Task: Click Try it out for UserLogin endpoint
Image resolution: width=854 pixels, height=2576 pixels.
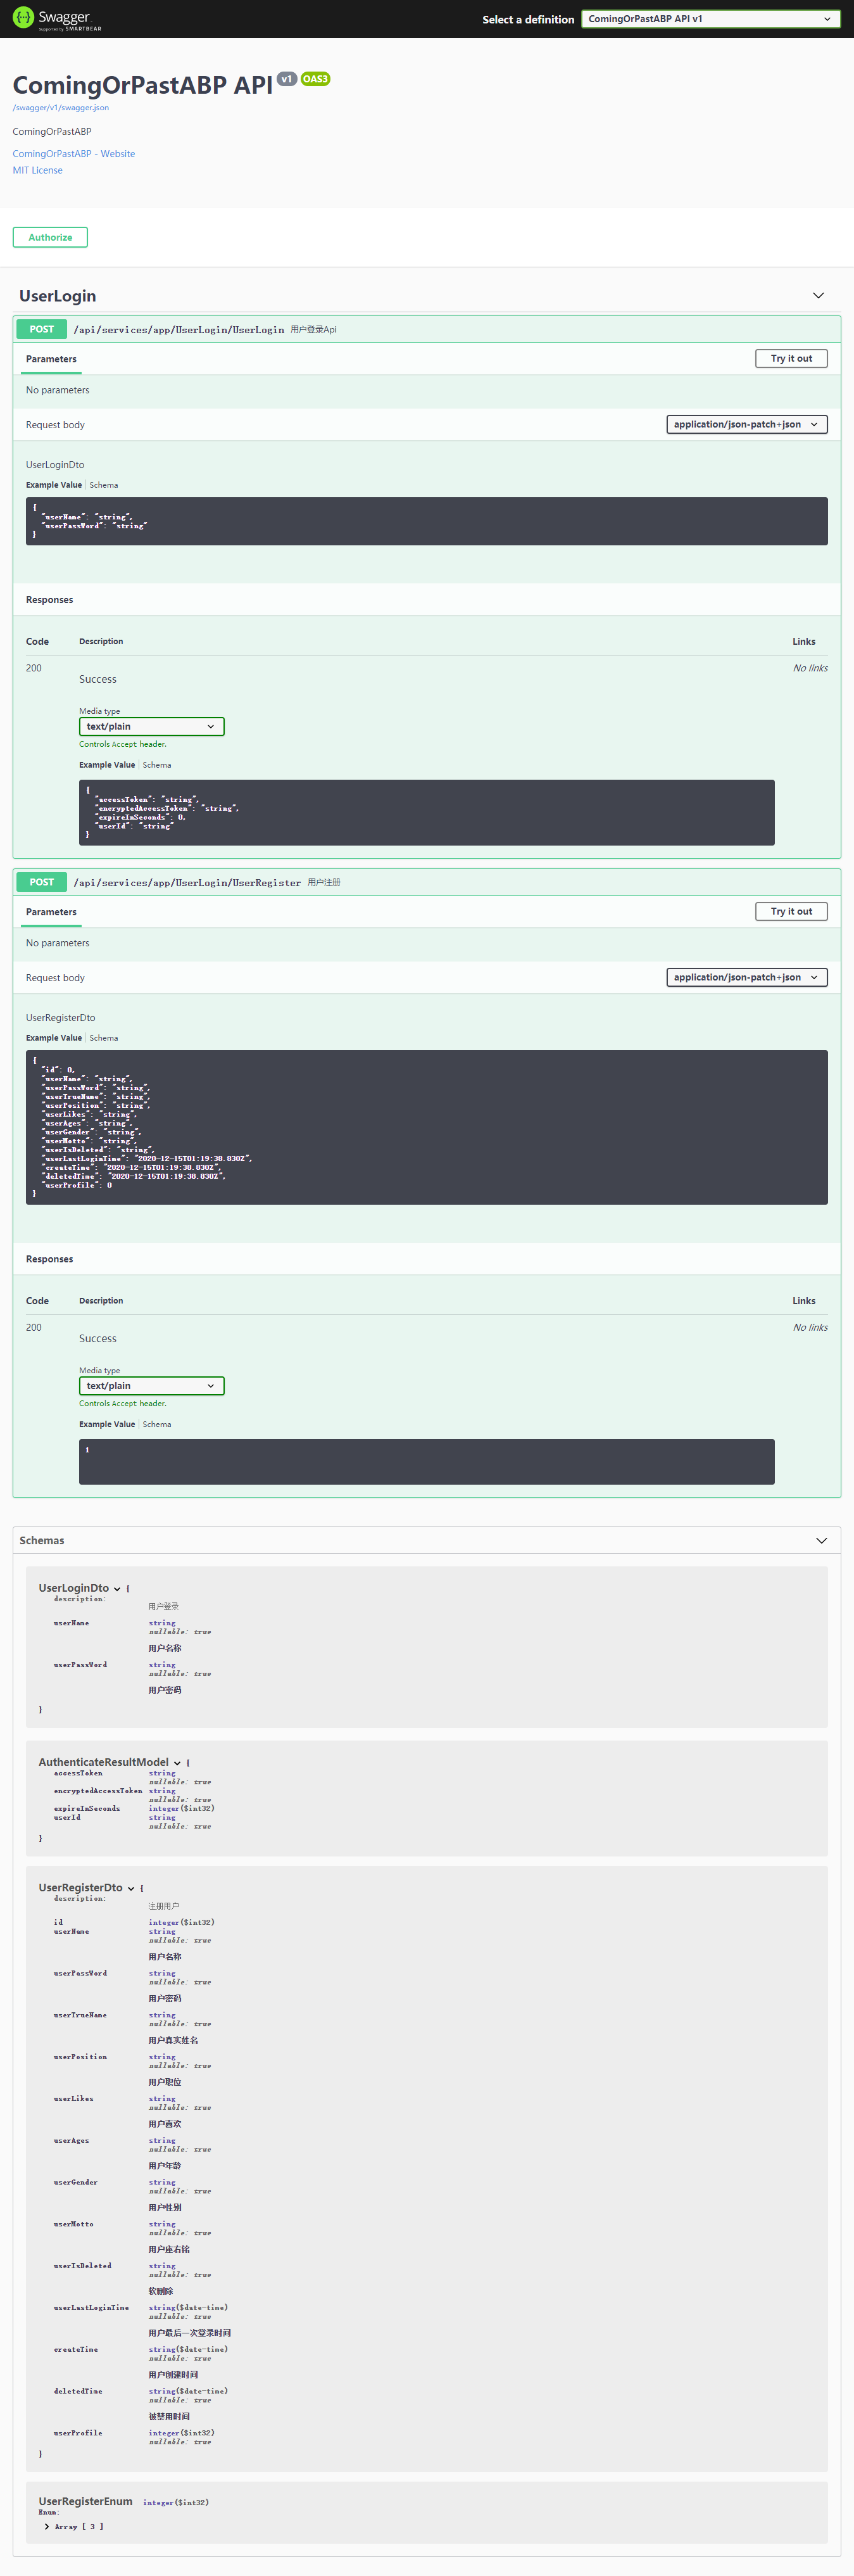Action: pyautogui.click(x=791, y=358)
